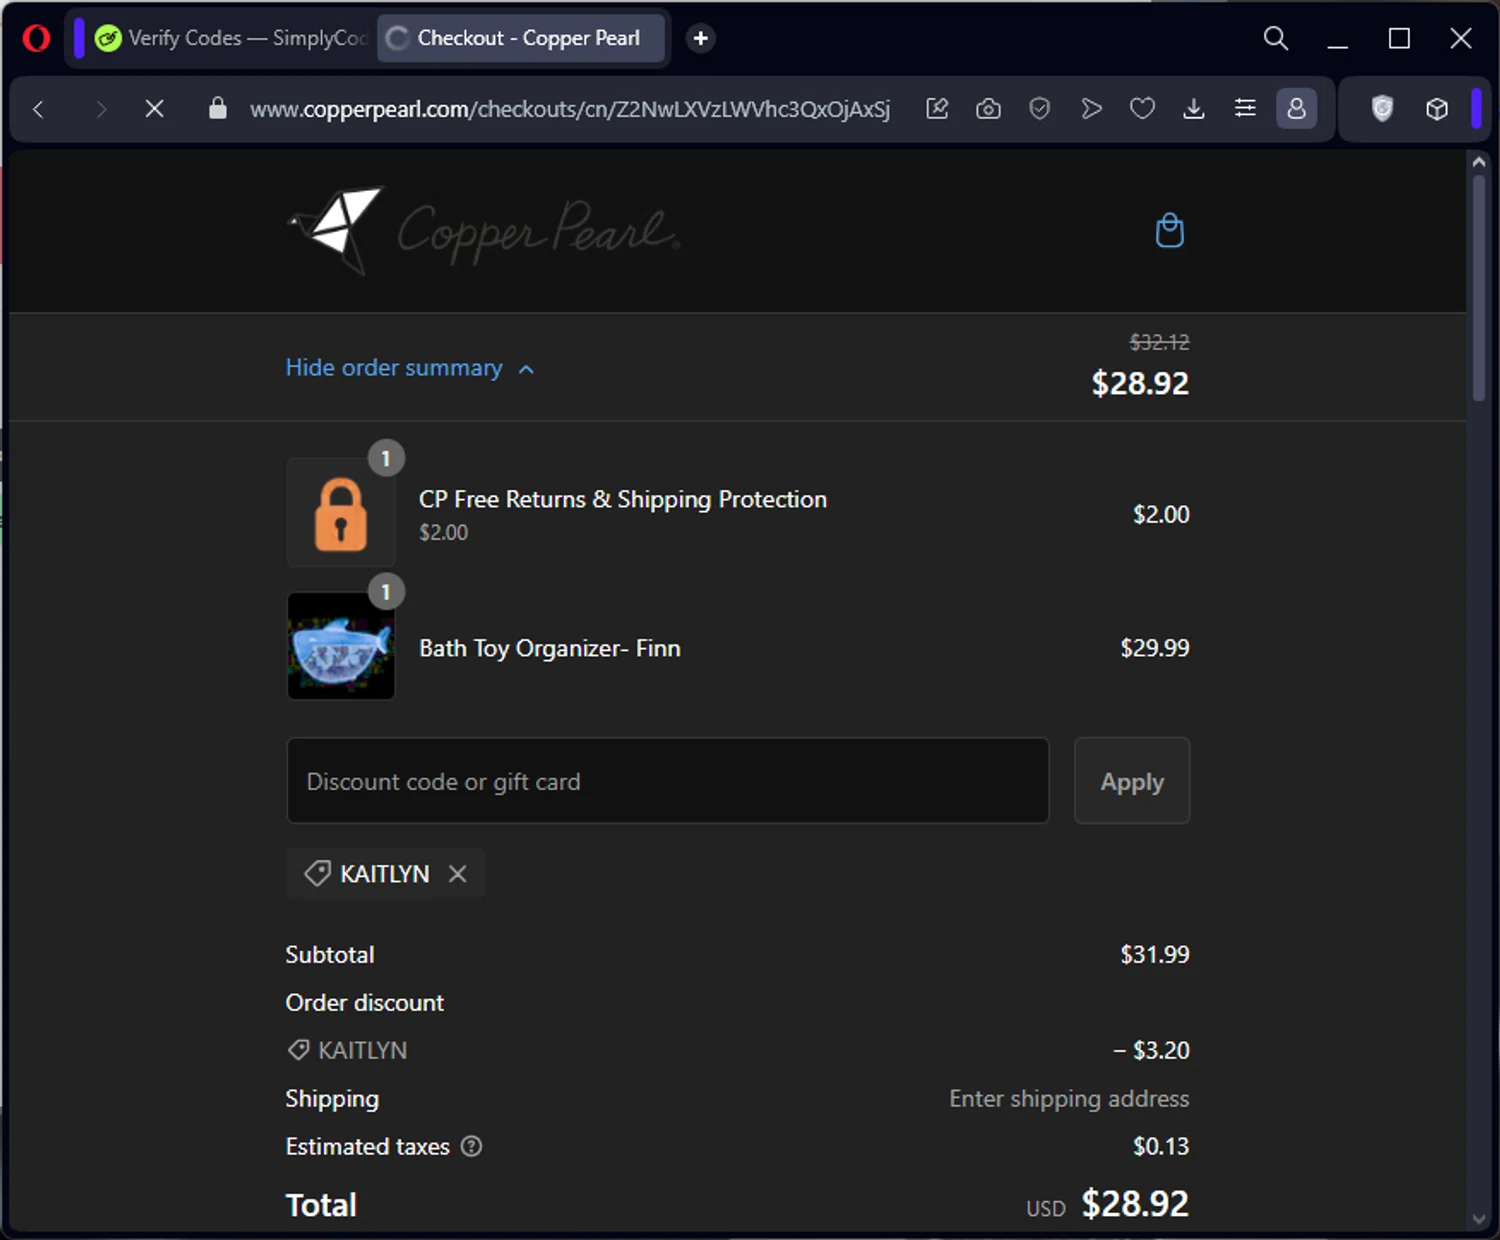Open the ad blocker shield icon
The height and width of the screenshot is (1240, 1500).
[1040, 108]
